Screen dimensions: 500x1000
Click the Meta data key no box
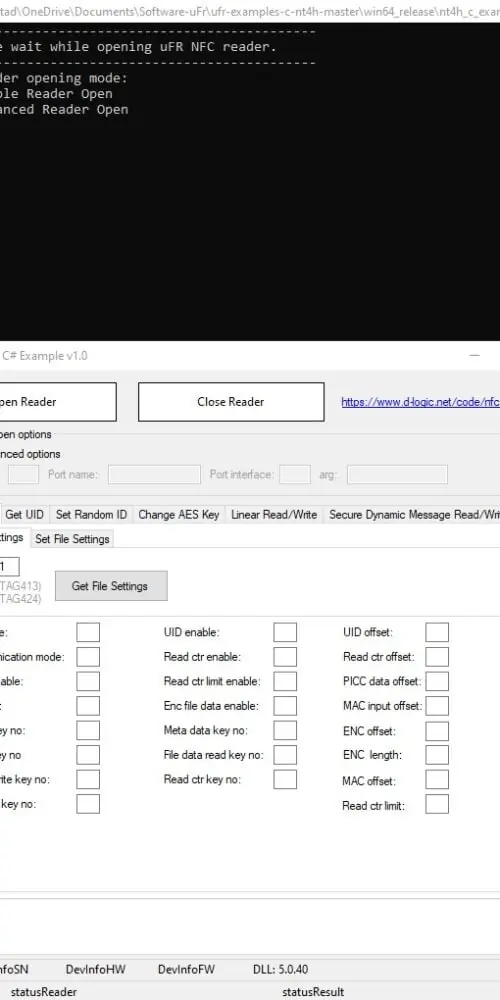[x=285, y=730]
